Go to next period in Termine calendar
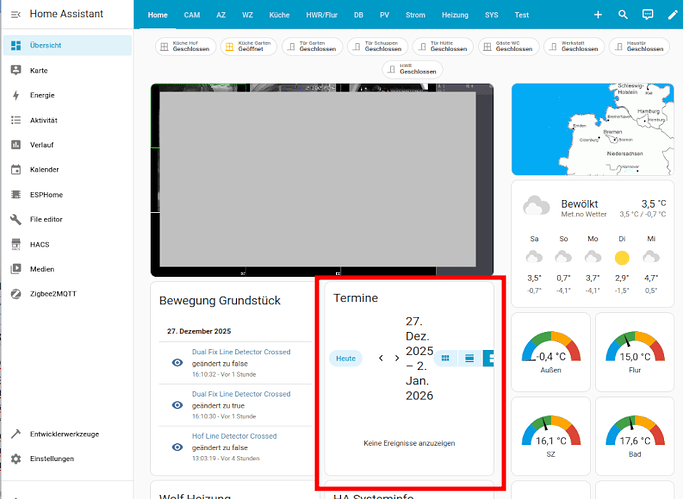This screenshot has height=499, width=683. pos(397,358)
